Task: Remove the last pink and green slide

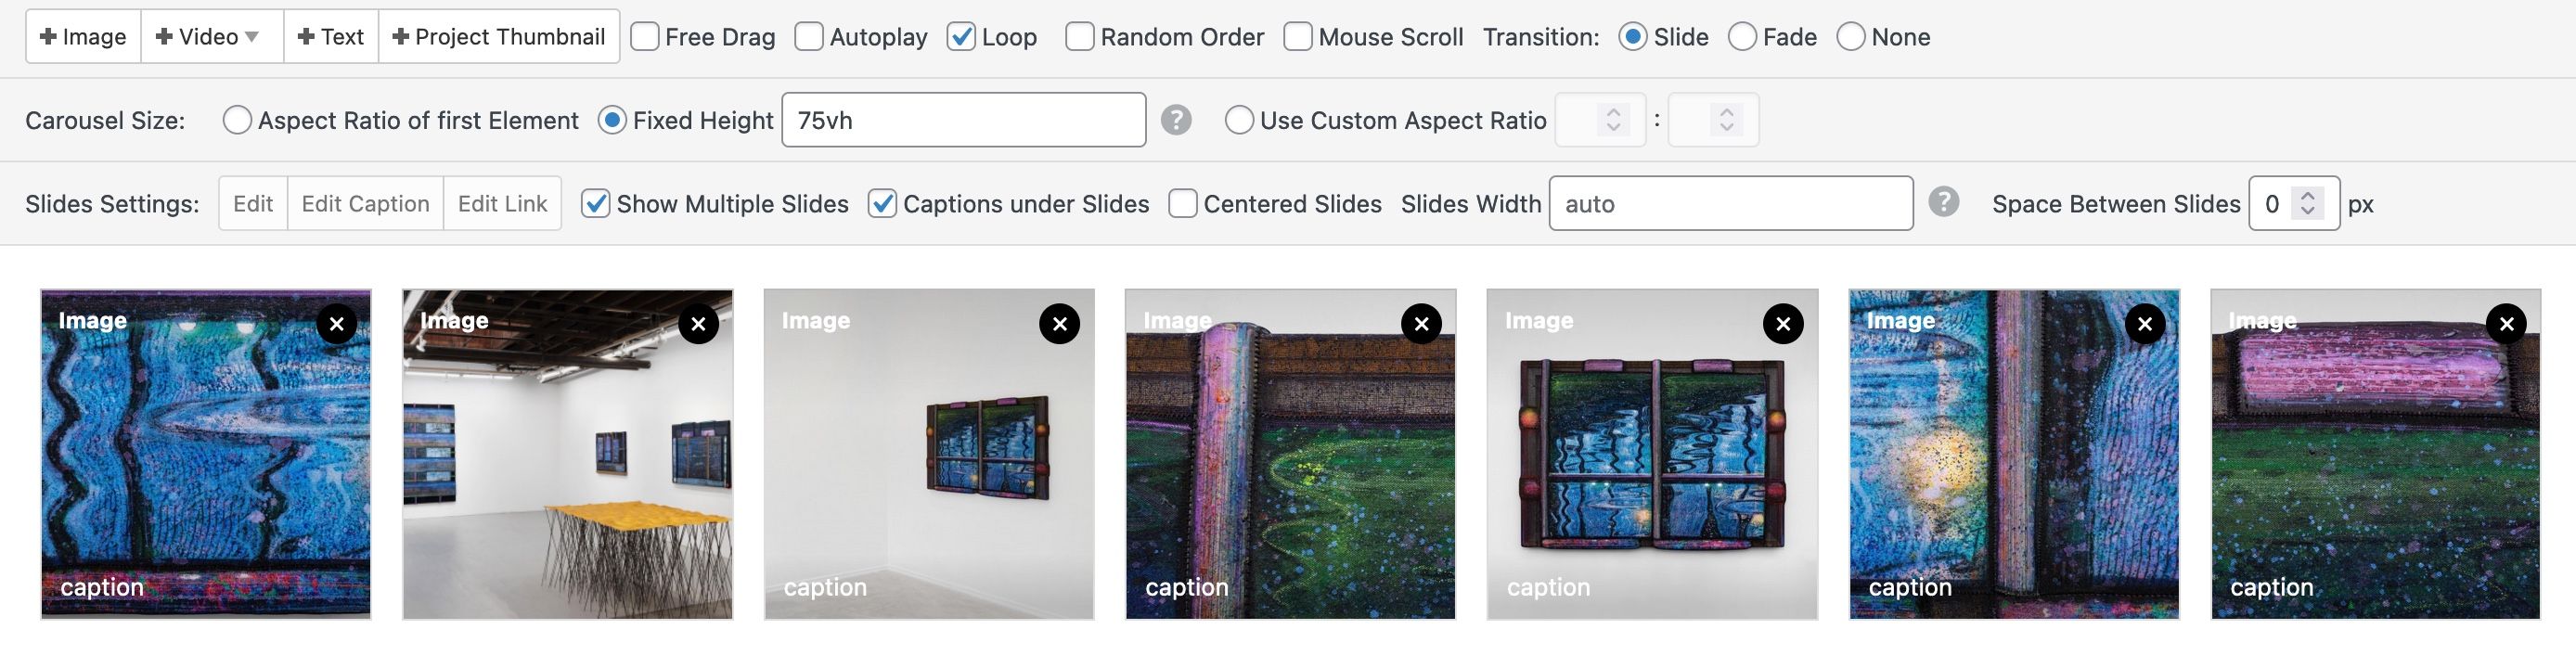Action: click(x=2506, y=324)
